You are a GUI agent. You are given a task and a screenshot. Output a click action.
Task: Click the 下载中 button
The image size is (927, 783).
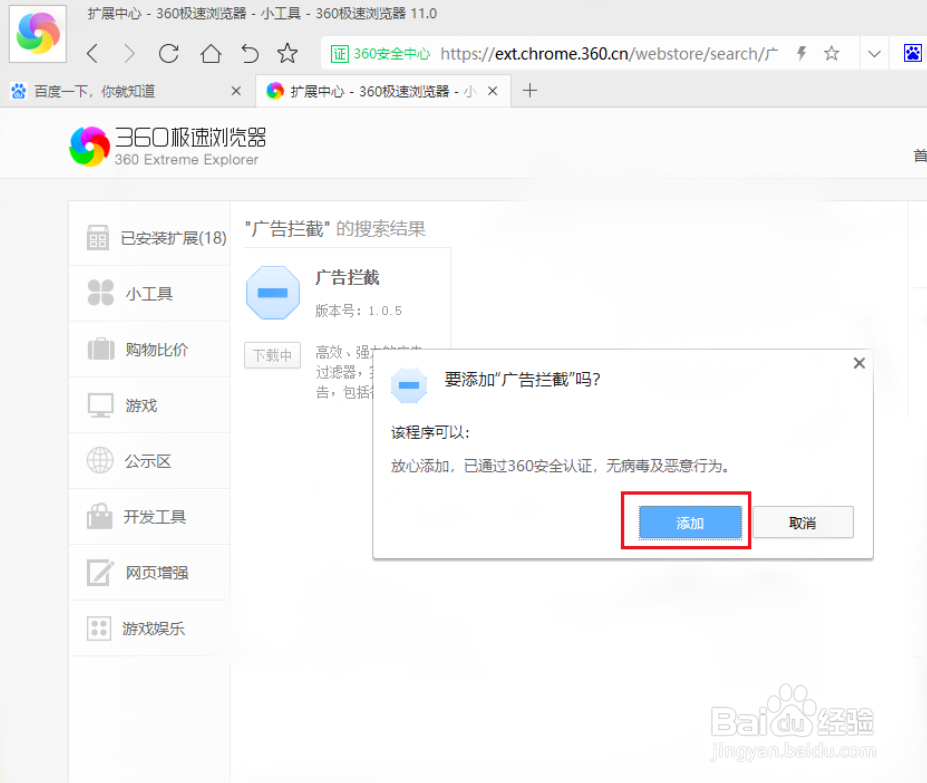[273, 355]
